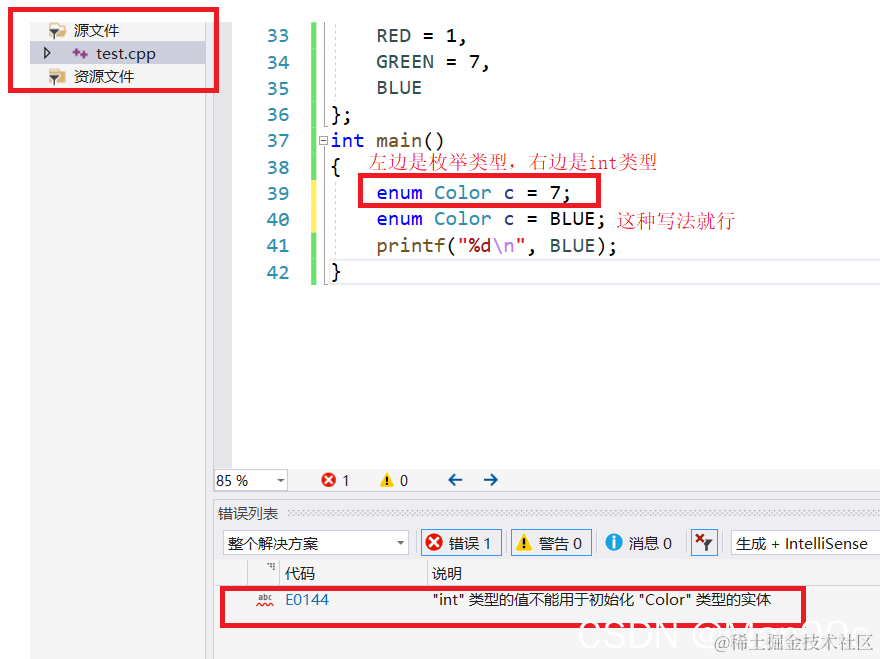
Task: Click the test.cpp C++ file icon
Action: pos(80,53)
